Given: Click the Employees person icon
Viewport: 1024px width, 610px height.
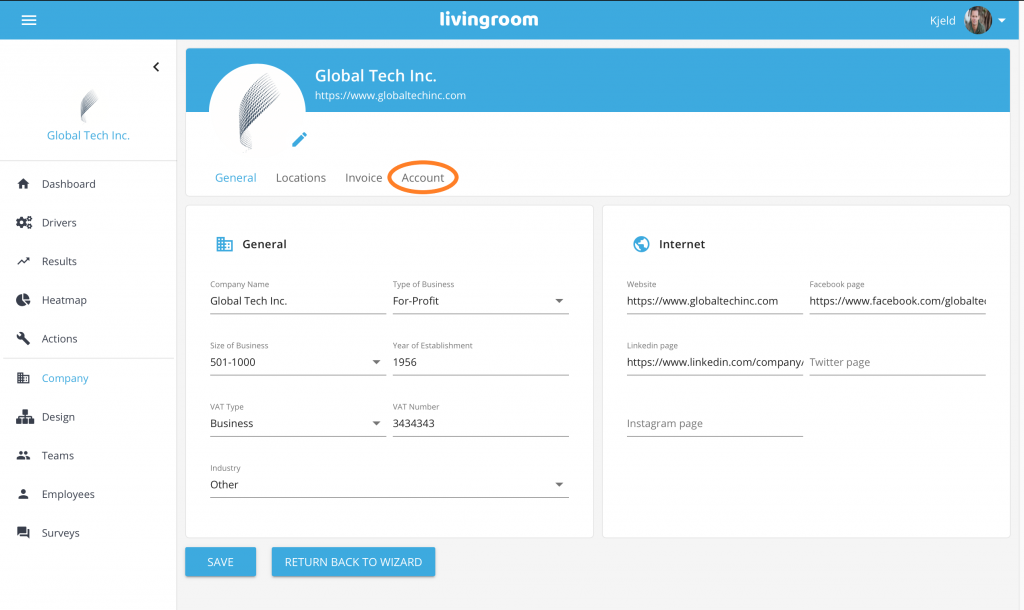Looking at the screenshot, I should [24, 494].
